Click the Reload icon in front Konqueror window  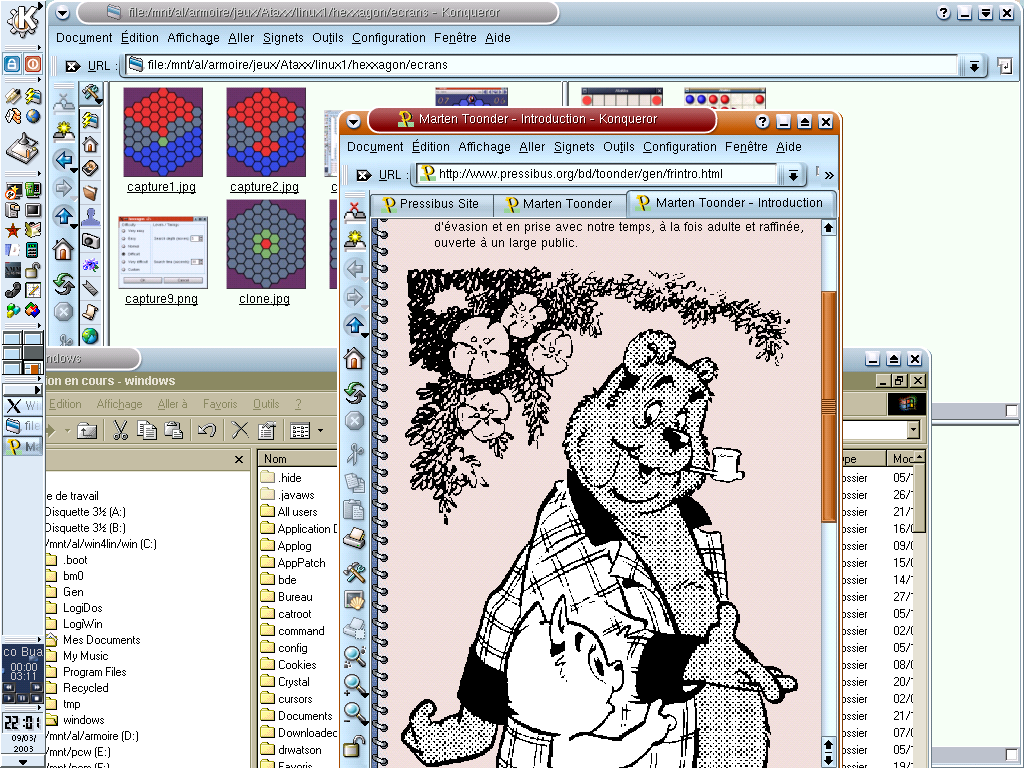pos(354,392)
